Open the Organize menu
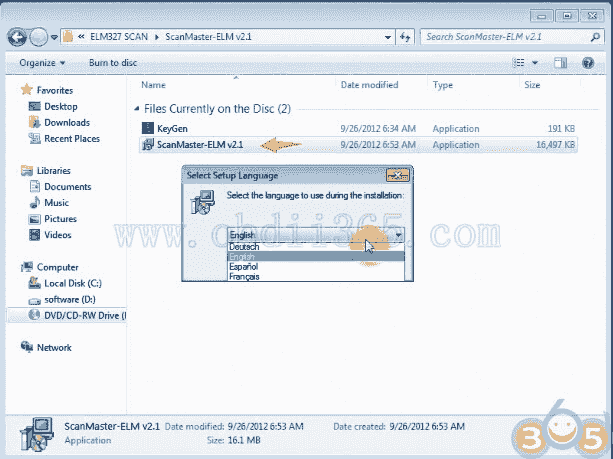This screenshot has width=613, height=459. point(42,63)
